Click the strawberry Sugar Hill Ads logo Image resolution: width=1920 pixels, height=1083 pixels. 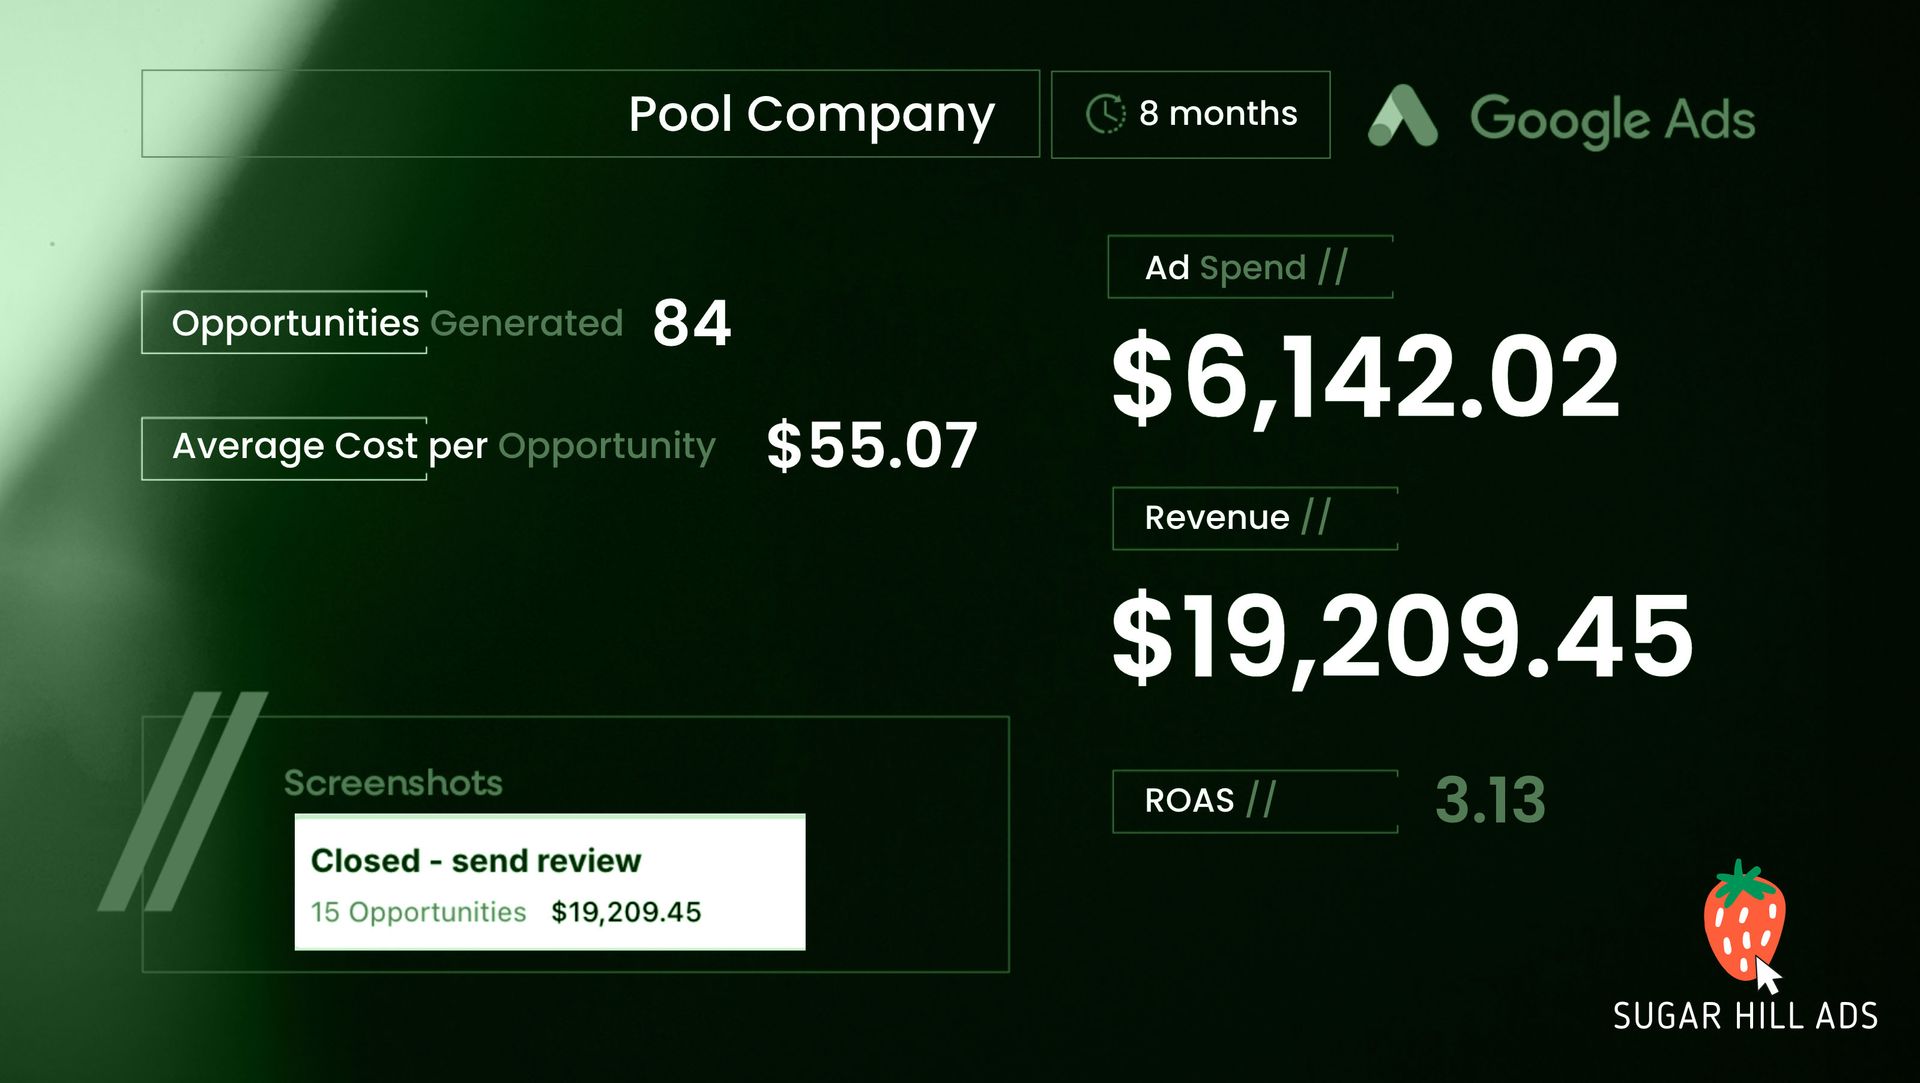coord(1742,920)
